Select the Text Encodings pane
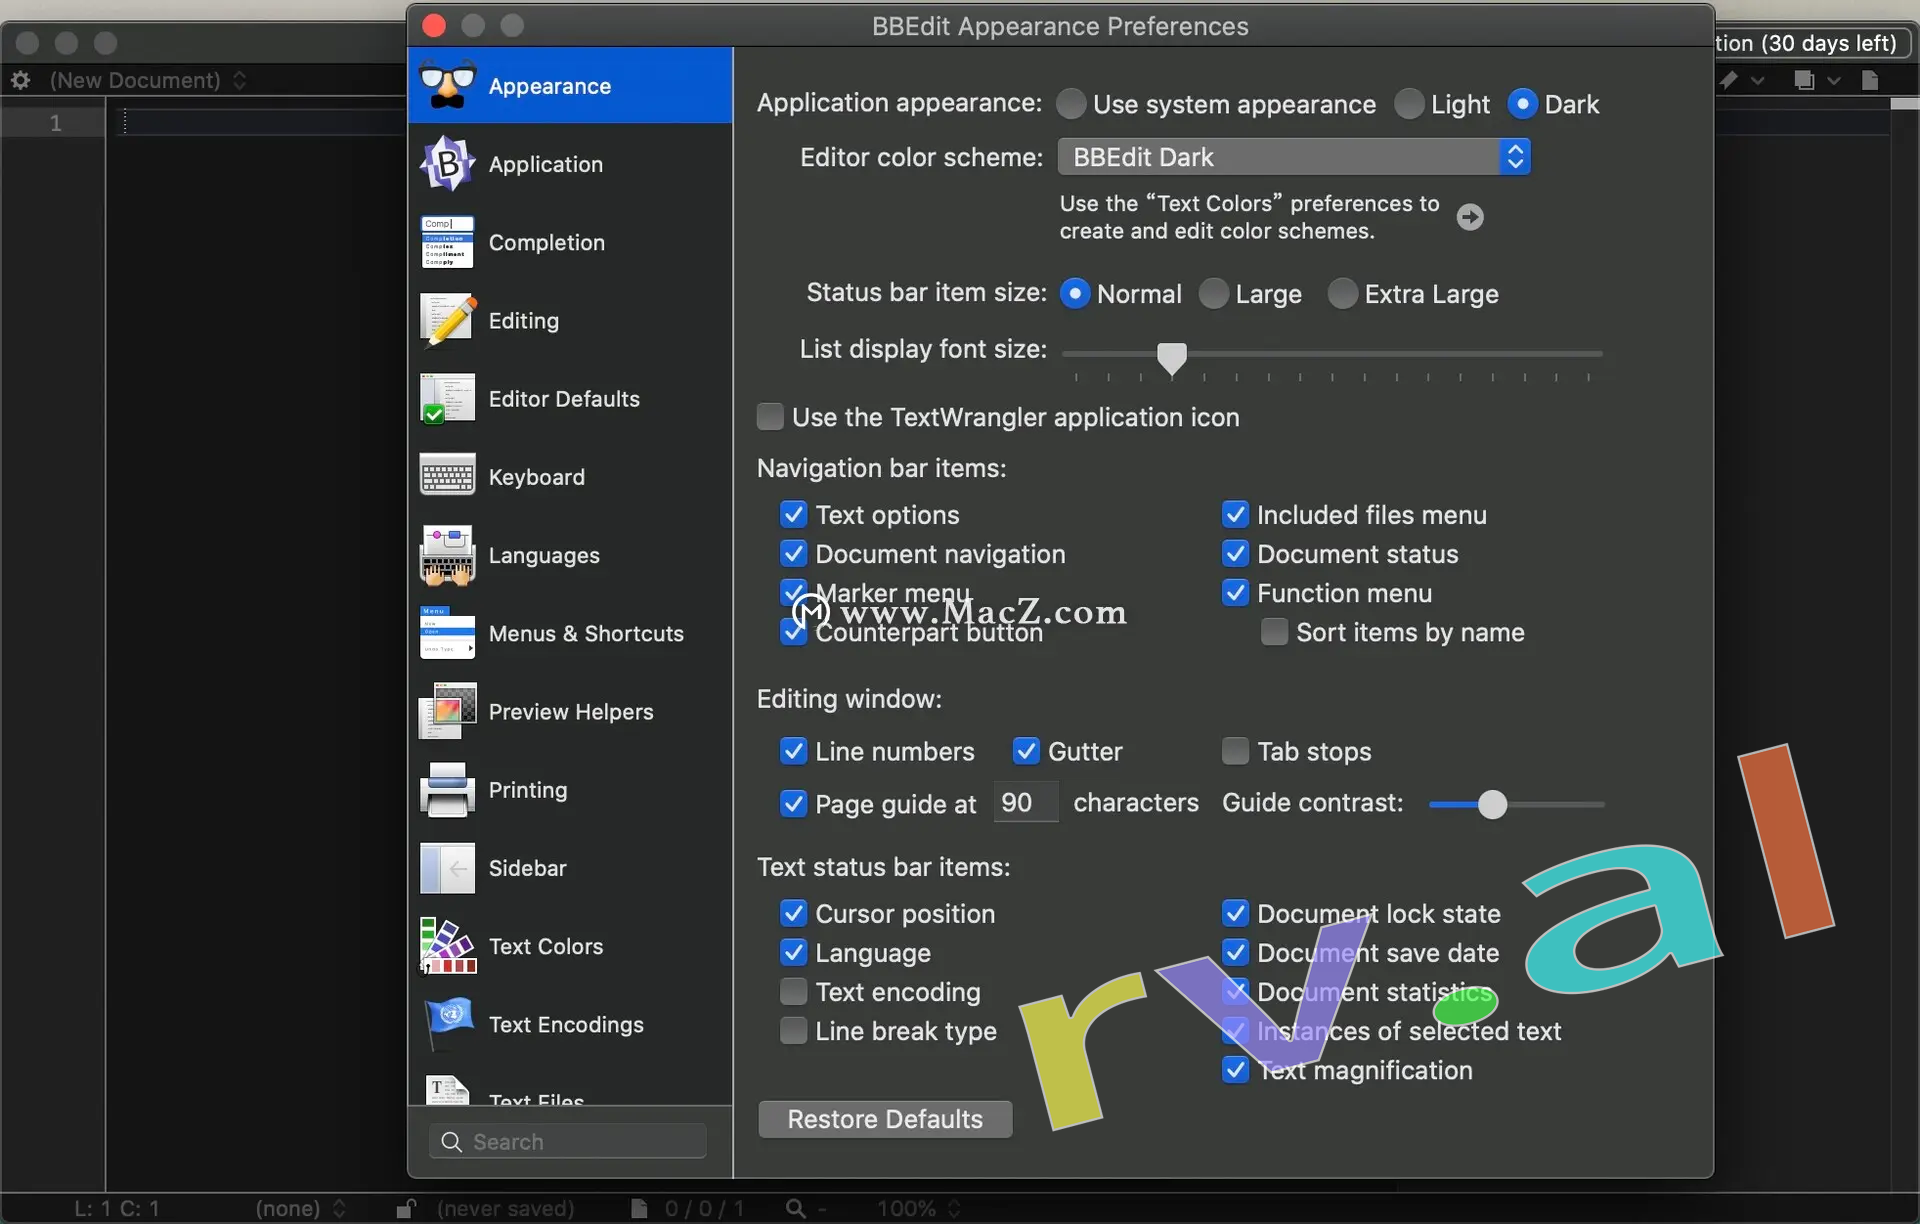The image size is (1920, 1224). 570,1024
